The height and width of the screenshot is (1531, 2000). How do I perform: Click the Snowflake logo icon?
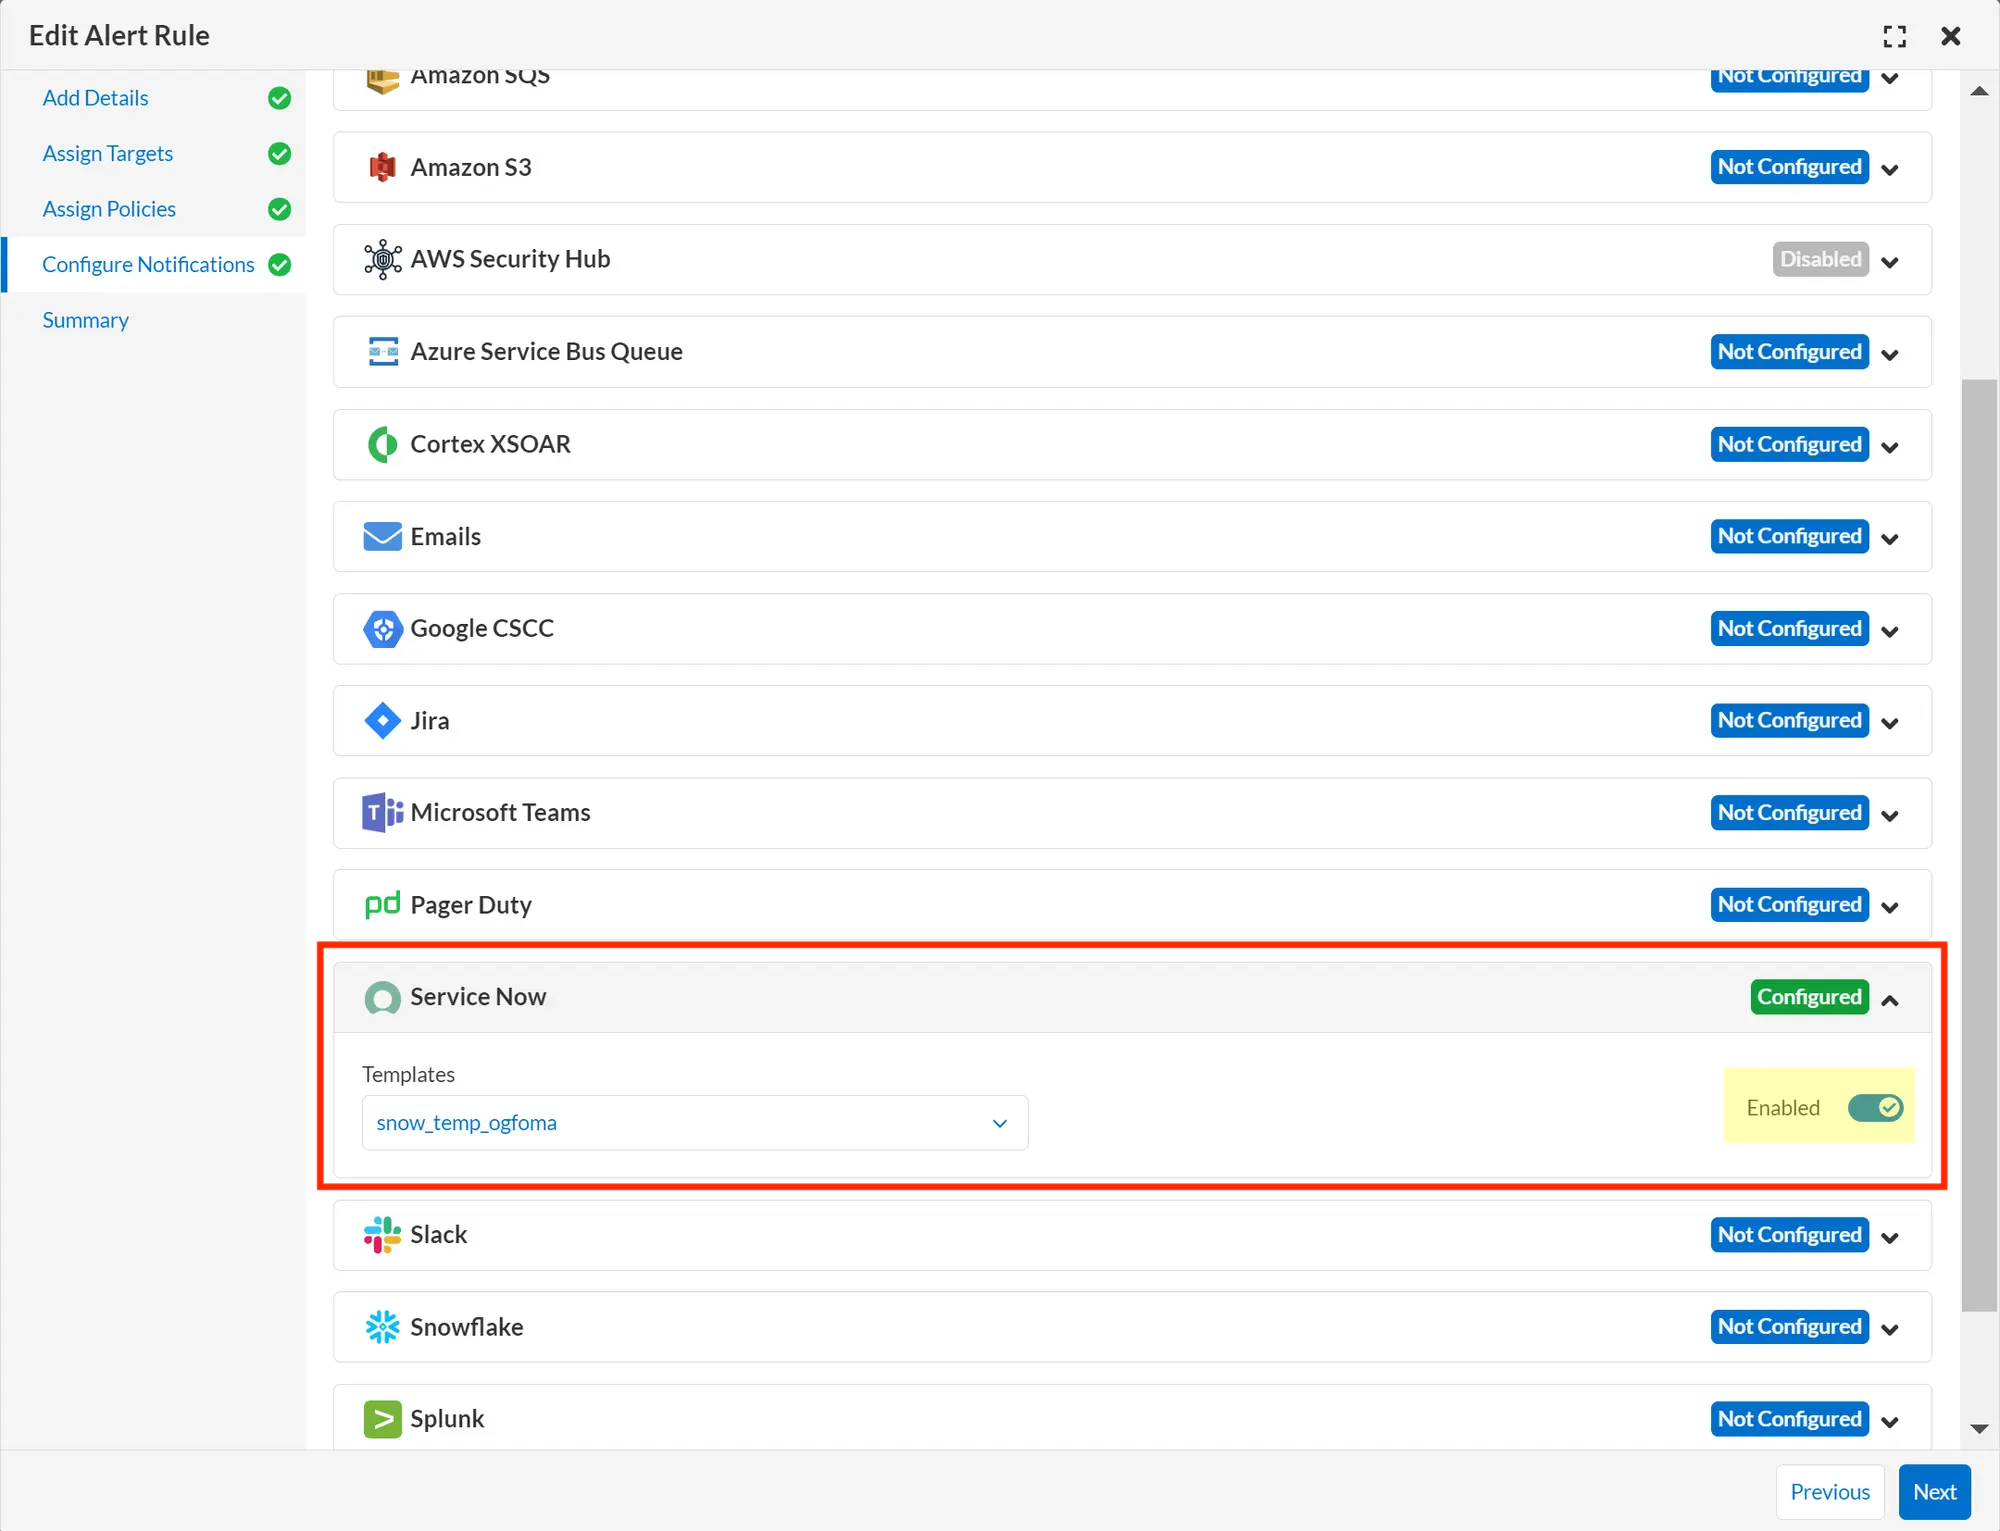(x=382, y=1327)
